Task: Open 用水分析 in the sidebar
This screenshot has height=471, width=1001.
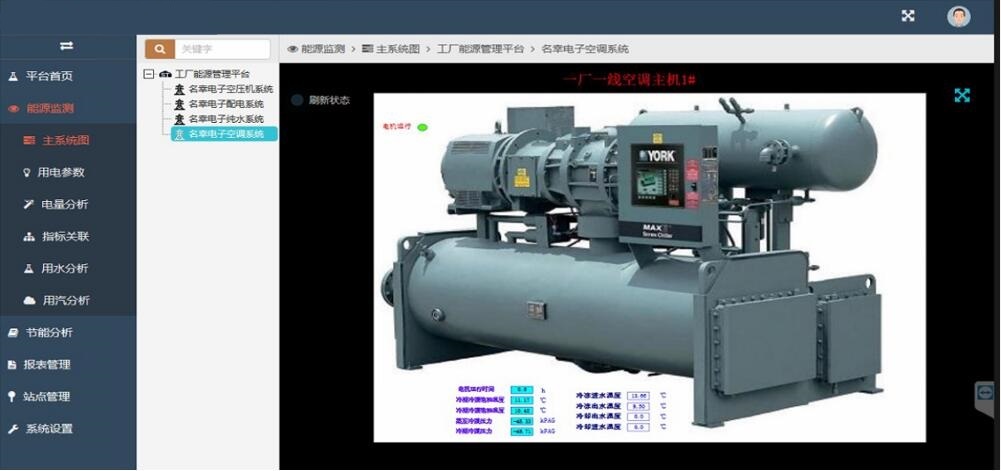Action: (x=64, y=269)
